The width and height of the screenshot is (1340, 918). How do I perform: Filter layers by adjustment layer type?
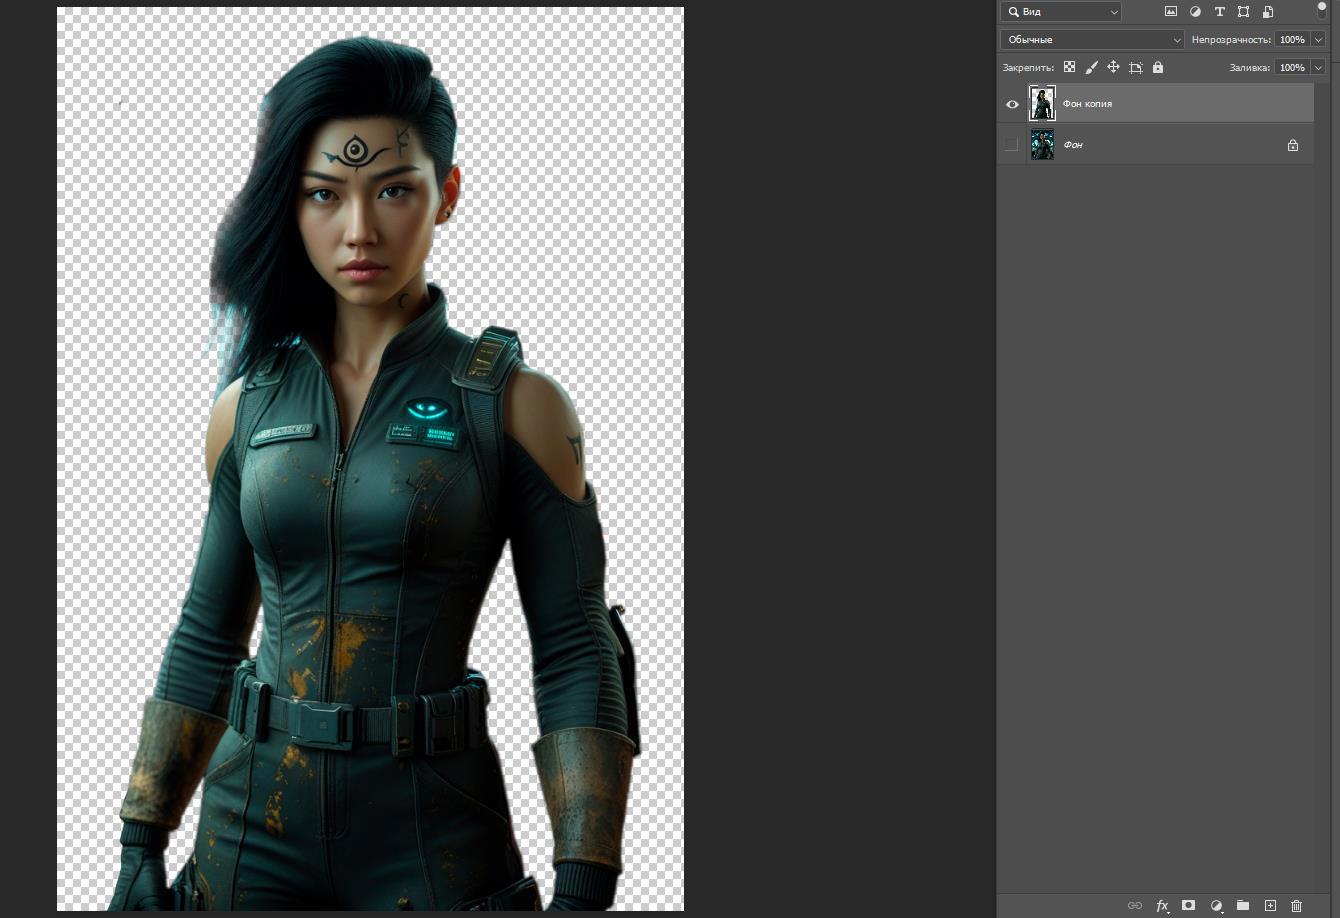tap(1195, 12)
